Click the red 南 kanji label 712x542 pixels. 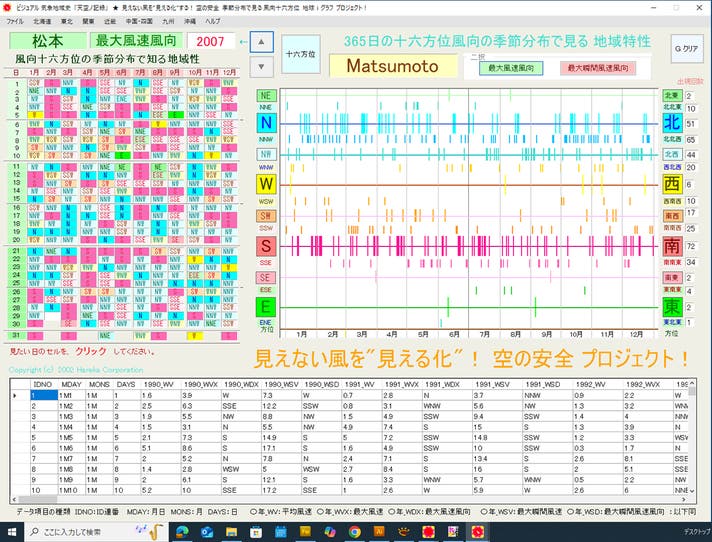coord(672,246)
